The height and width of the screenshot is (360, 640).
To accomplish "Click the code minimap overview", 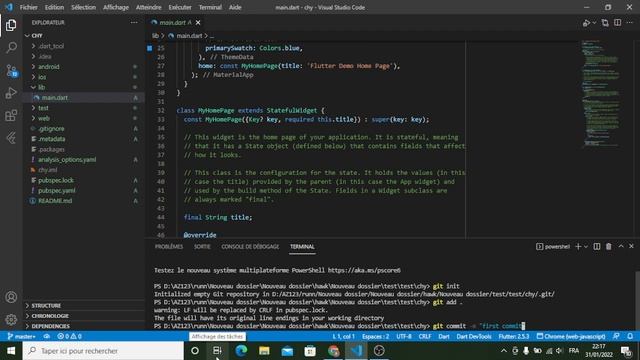I will pos(601,93).
